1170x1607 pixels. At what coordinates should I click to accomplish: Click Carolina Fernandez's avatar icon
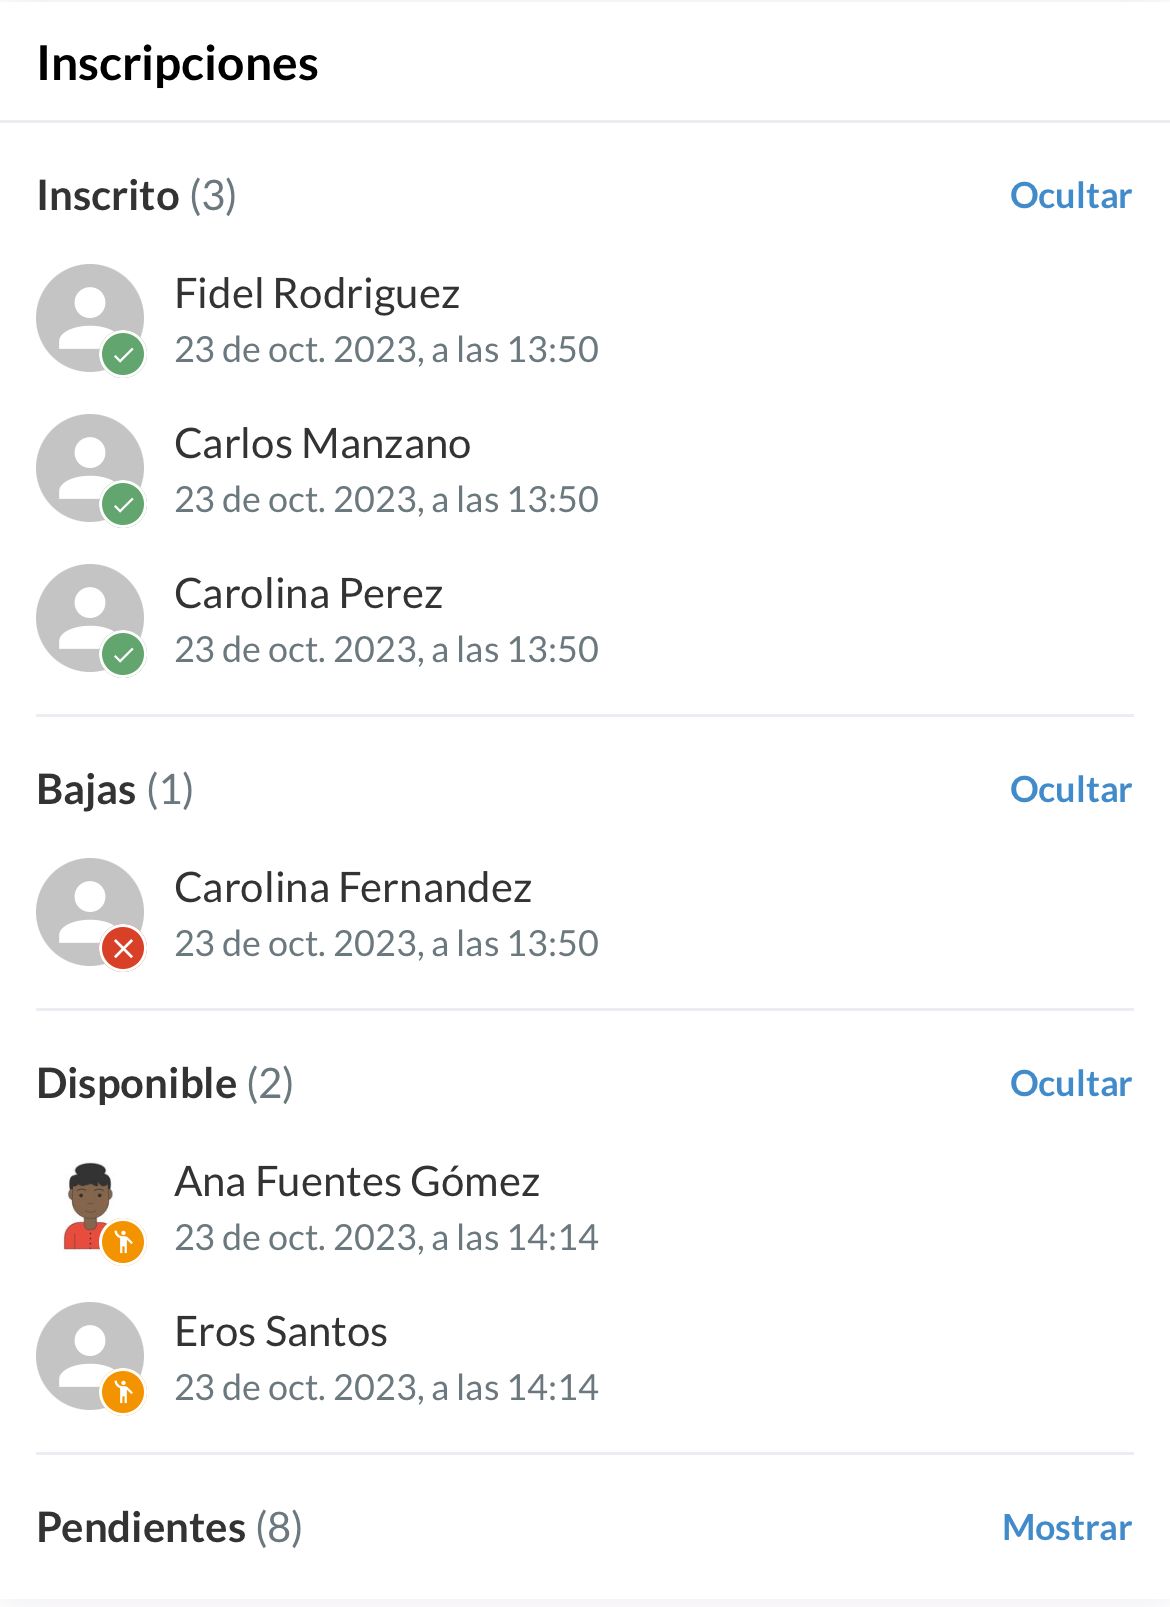tap(89, 911)
